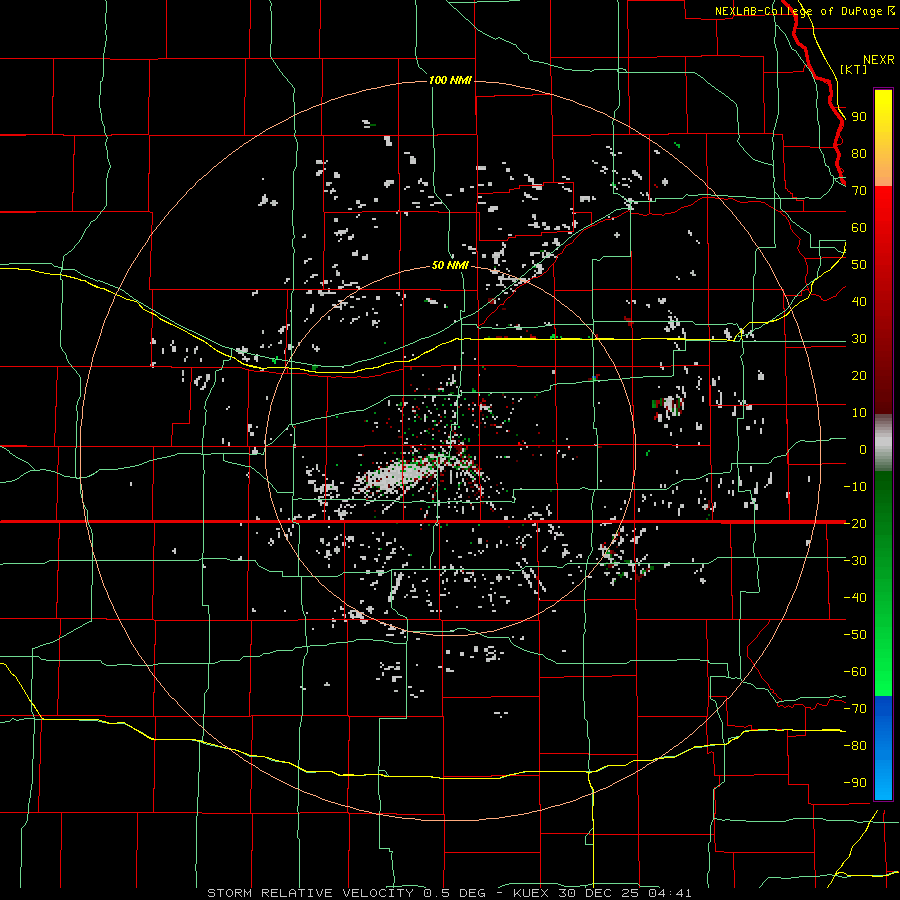
Task: Click the 60 value on the velocity scale
Action: 859,227
